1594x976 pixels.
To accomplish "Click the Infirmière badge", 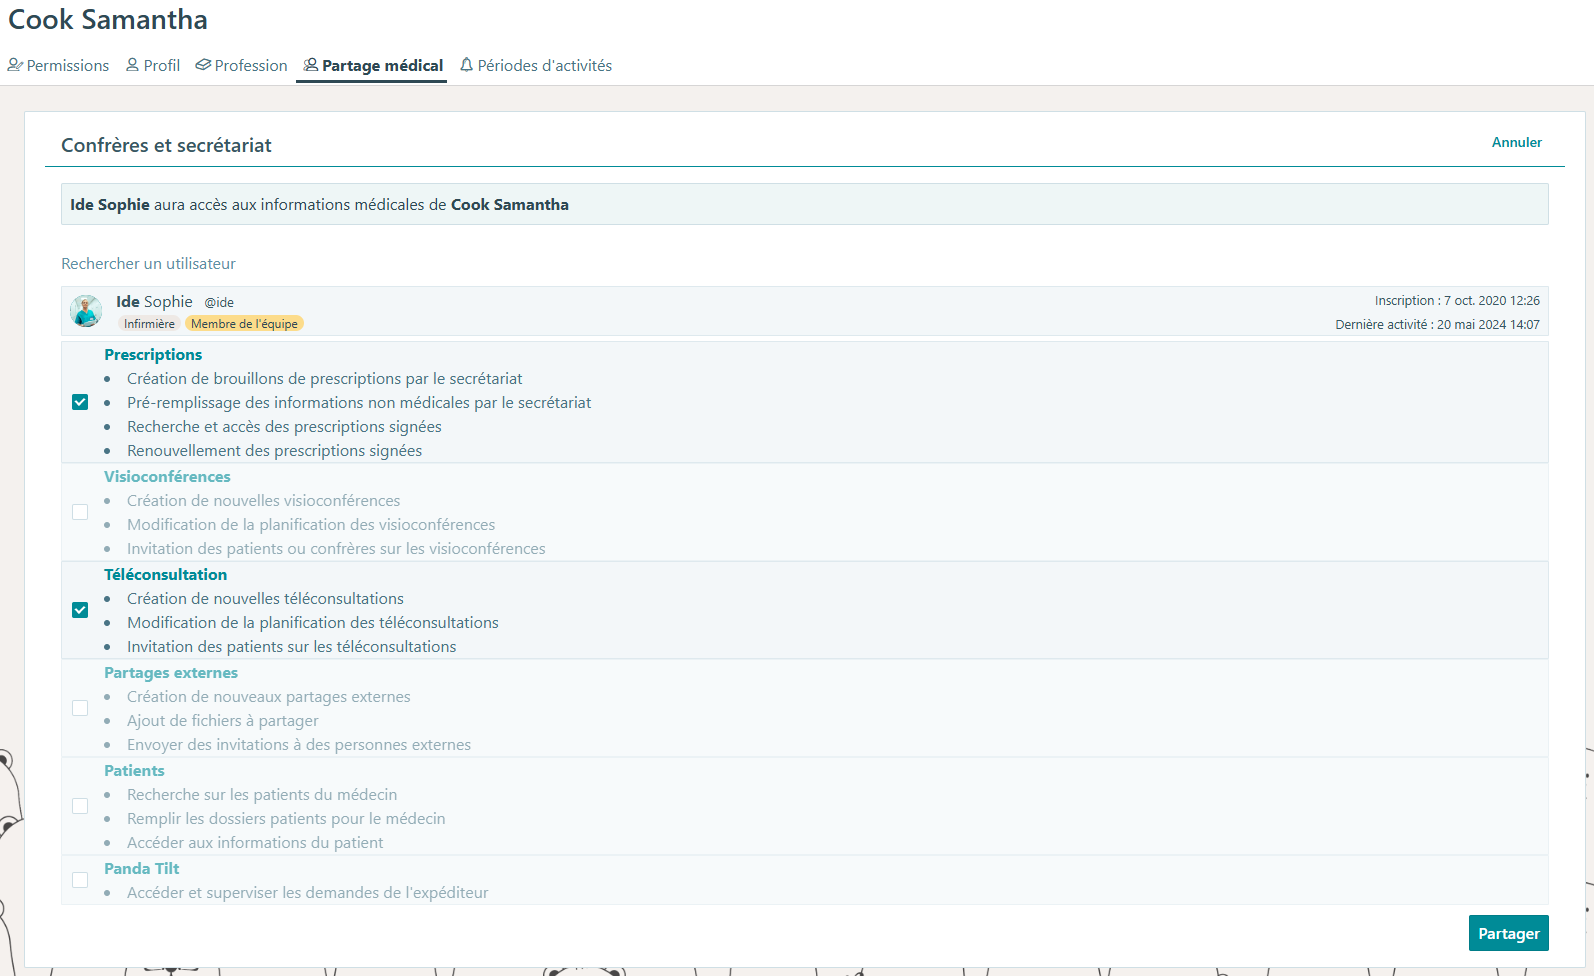I will [x=149, y=324].
